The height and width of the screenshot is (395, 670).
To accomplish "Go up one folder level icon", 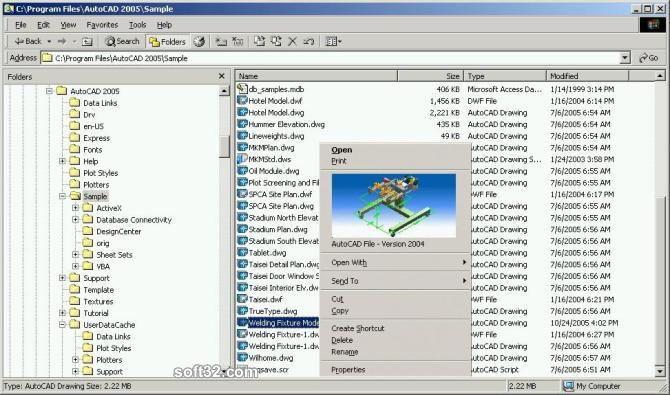I will click(87, 41).
